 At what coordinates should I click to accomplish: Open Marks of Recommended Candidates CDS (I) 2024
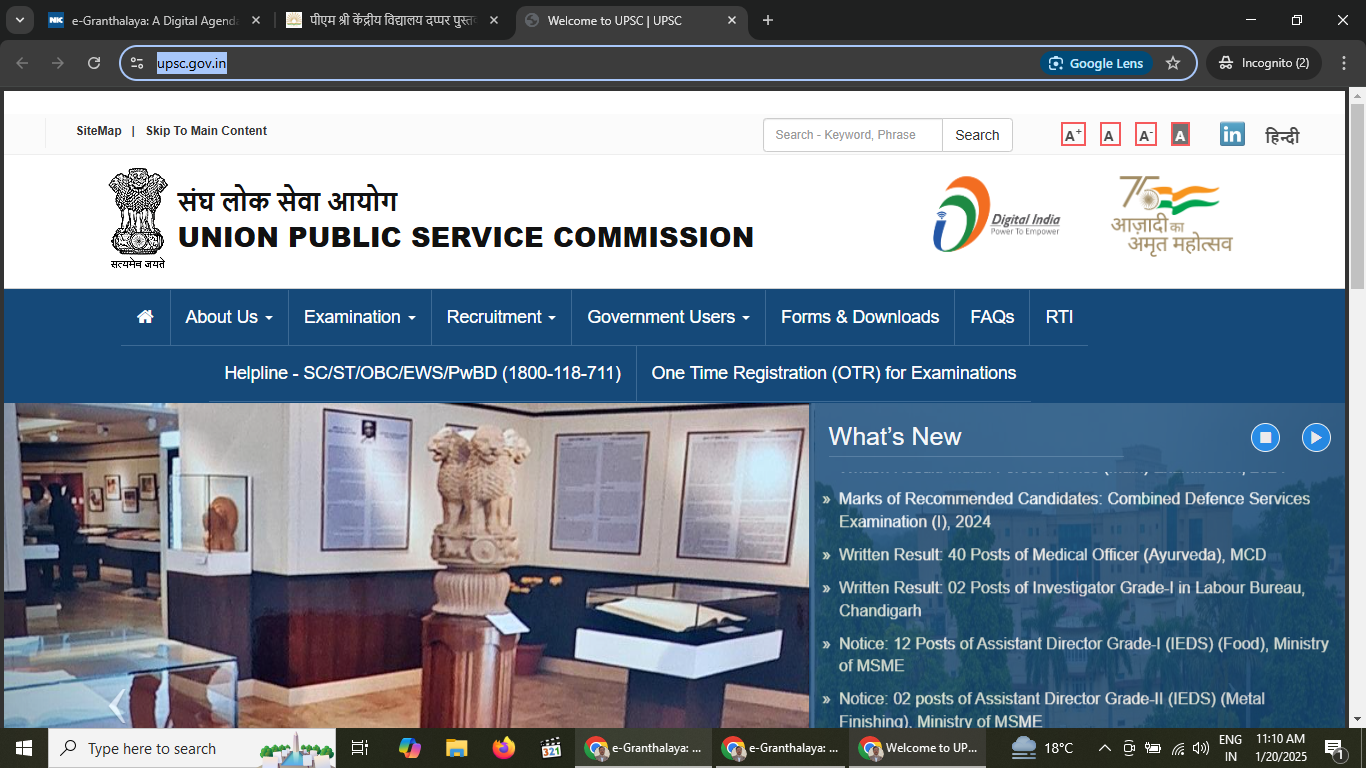pos(1074,510)
